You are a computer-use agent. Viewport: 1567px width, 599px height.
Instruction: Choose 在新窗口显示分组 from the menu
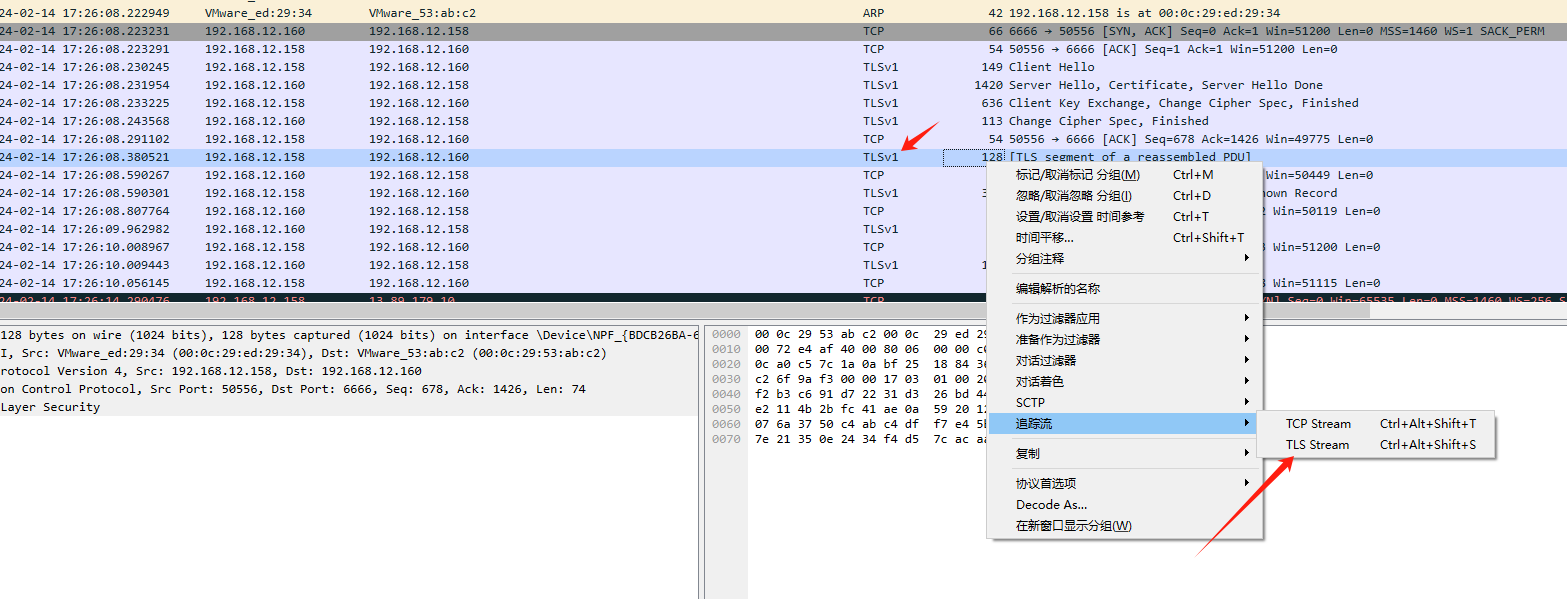pos(1073,526)
